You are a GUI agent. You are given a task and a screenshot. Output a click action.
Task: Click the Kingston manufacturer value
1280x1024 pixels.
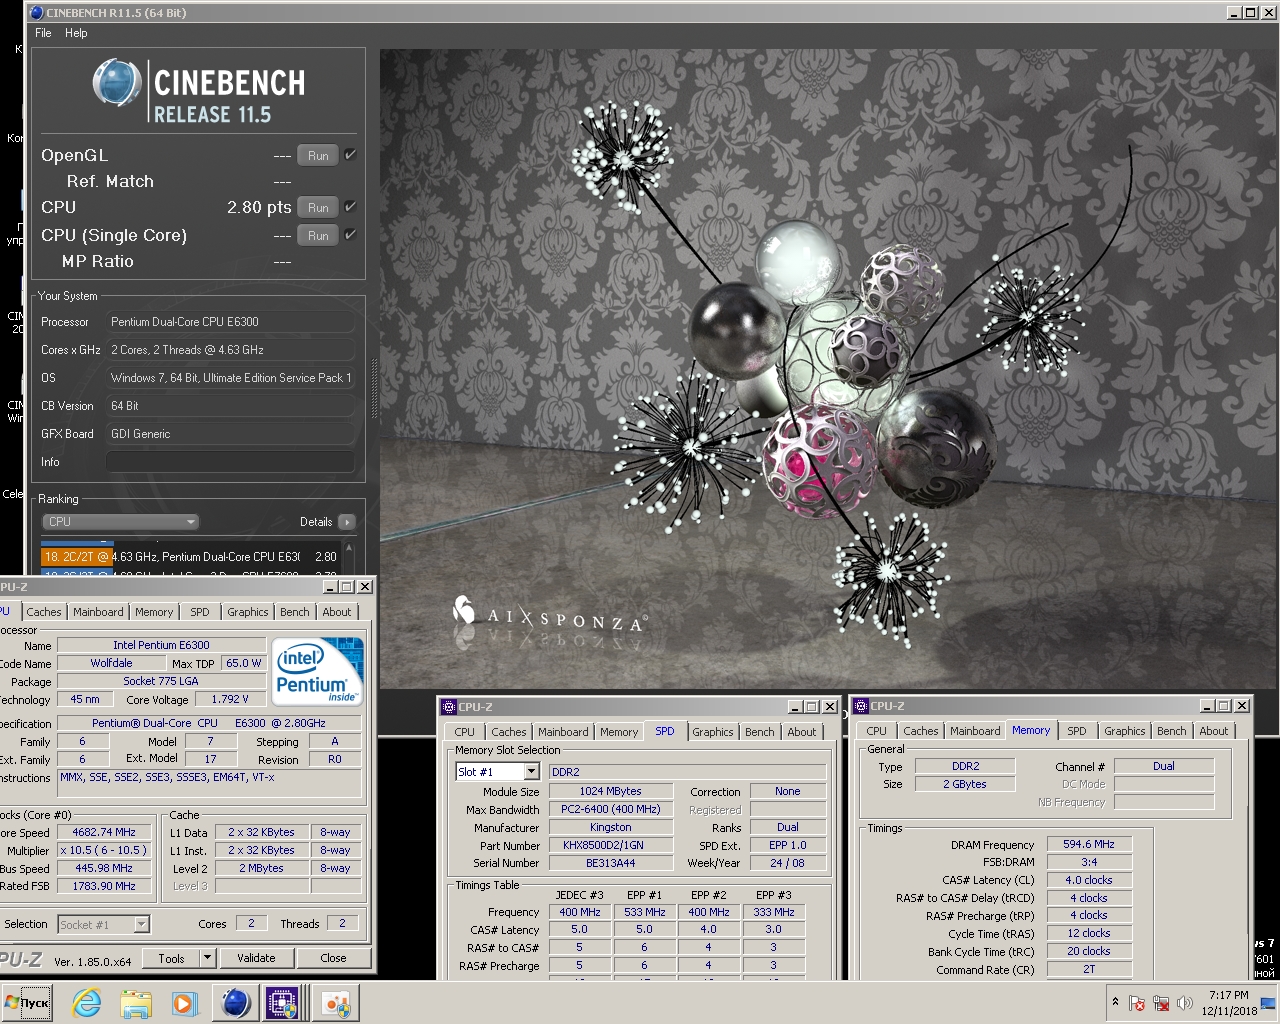click(x=610, y=827)
